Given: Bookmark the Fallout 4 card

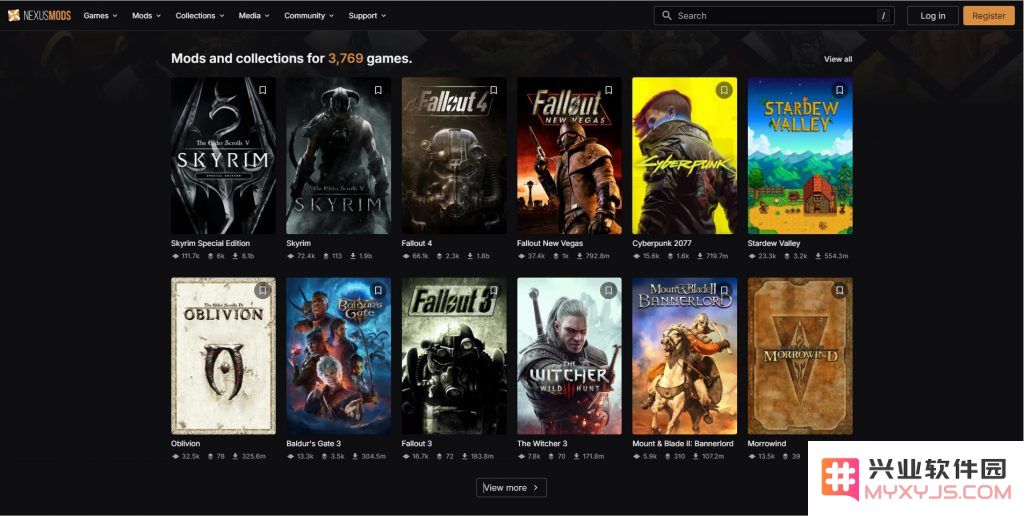Looking at the screenshot, I should [494, 90].
